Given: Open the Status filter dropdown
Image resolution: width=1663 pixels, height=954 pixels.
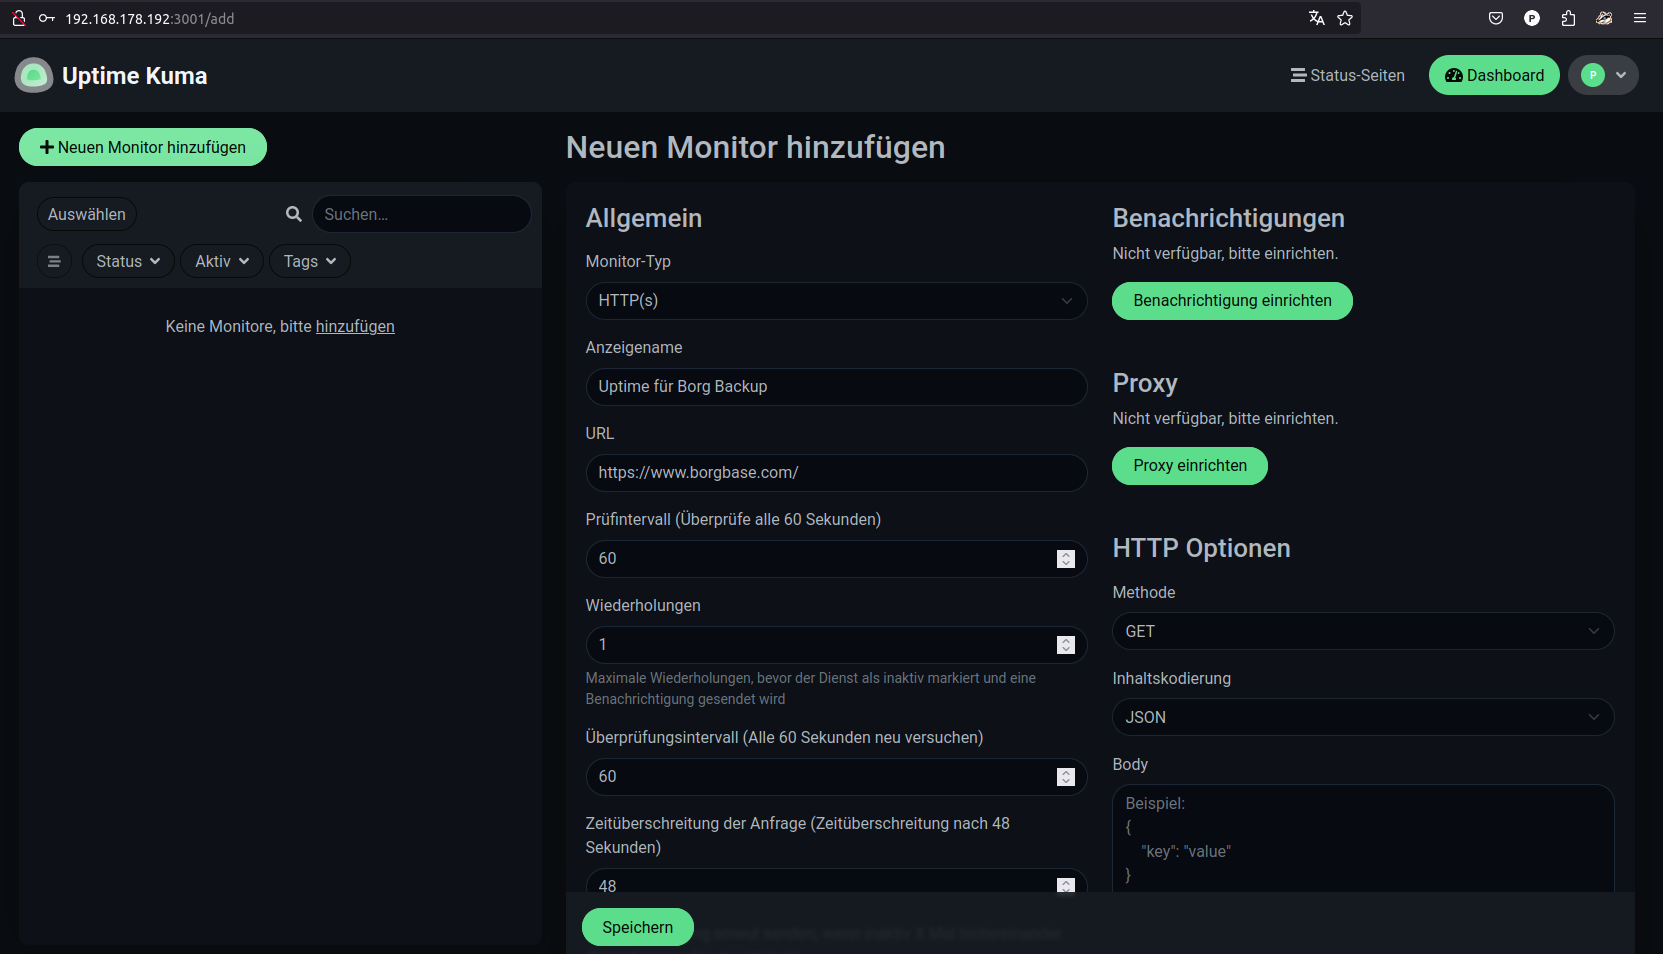Looking at the screenshot, I should pos(128,261).
